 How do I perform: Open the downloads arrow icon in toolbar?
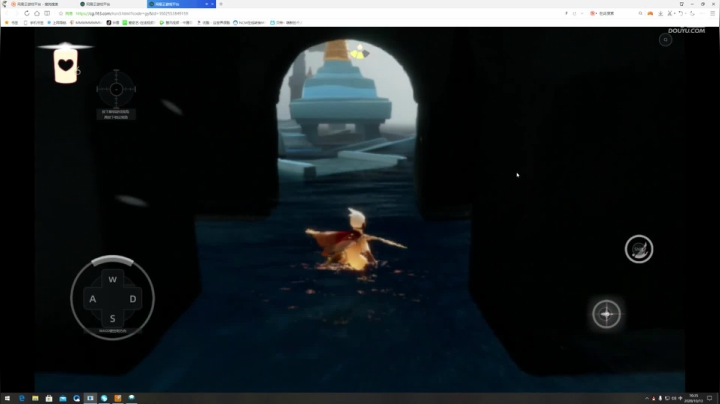[x=660, y=13]
